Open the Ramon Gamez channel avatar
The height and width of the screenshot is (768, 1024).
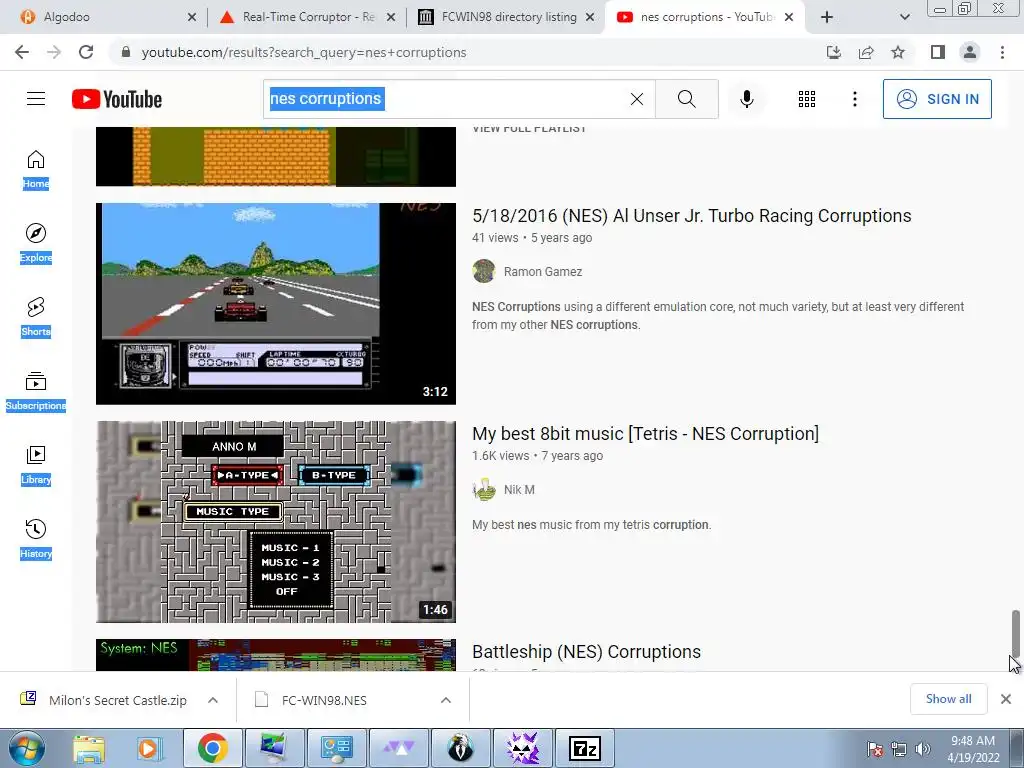484,271
